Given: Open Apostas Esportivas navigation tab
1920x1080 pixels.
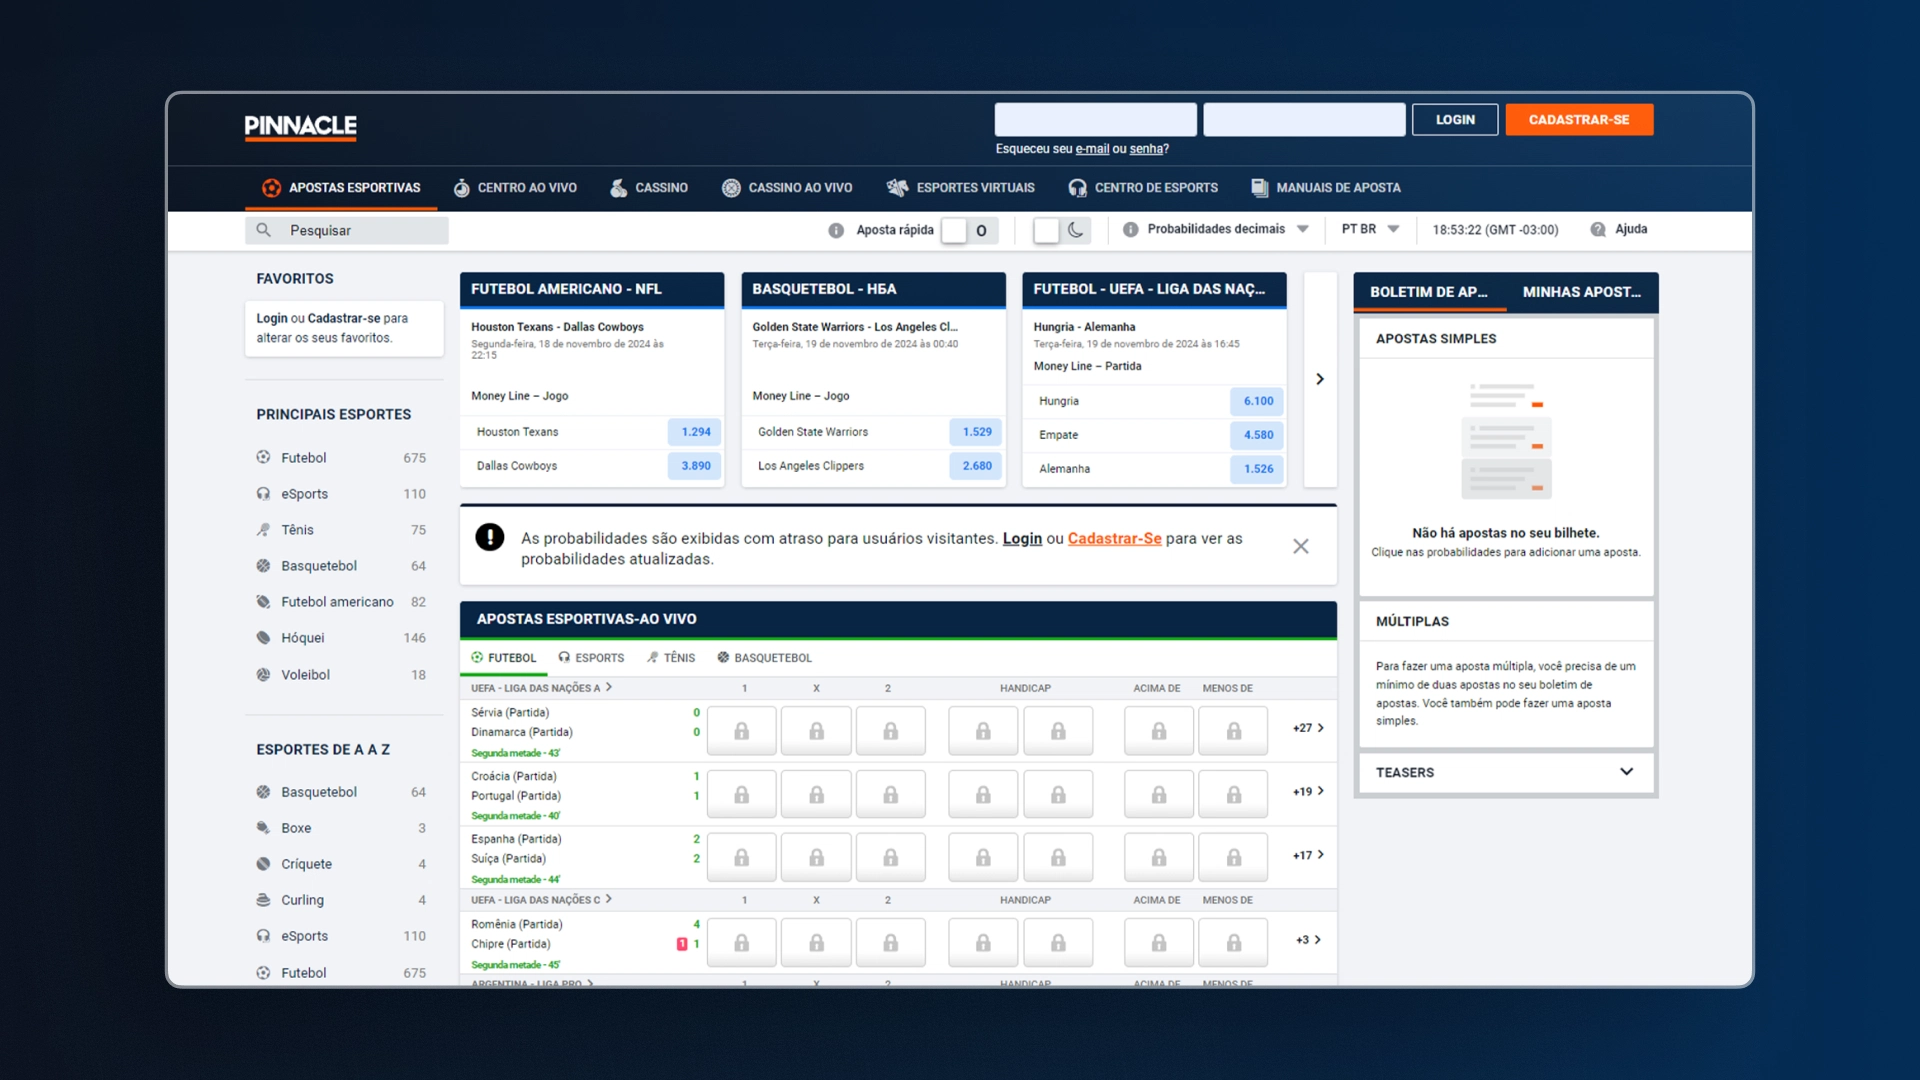Looking at the screenshot, I should point(341,188).
